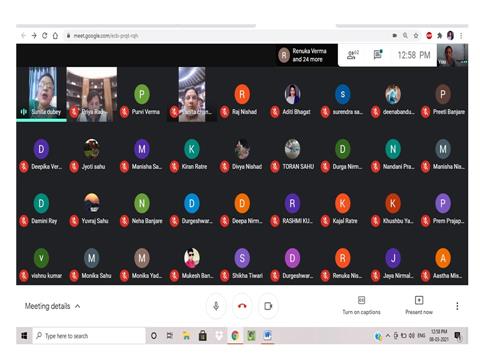
Task: Open the meeting chat icon
Action: [378, 54]
